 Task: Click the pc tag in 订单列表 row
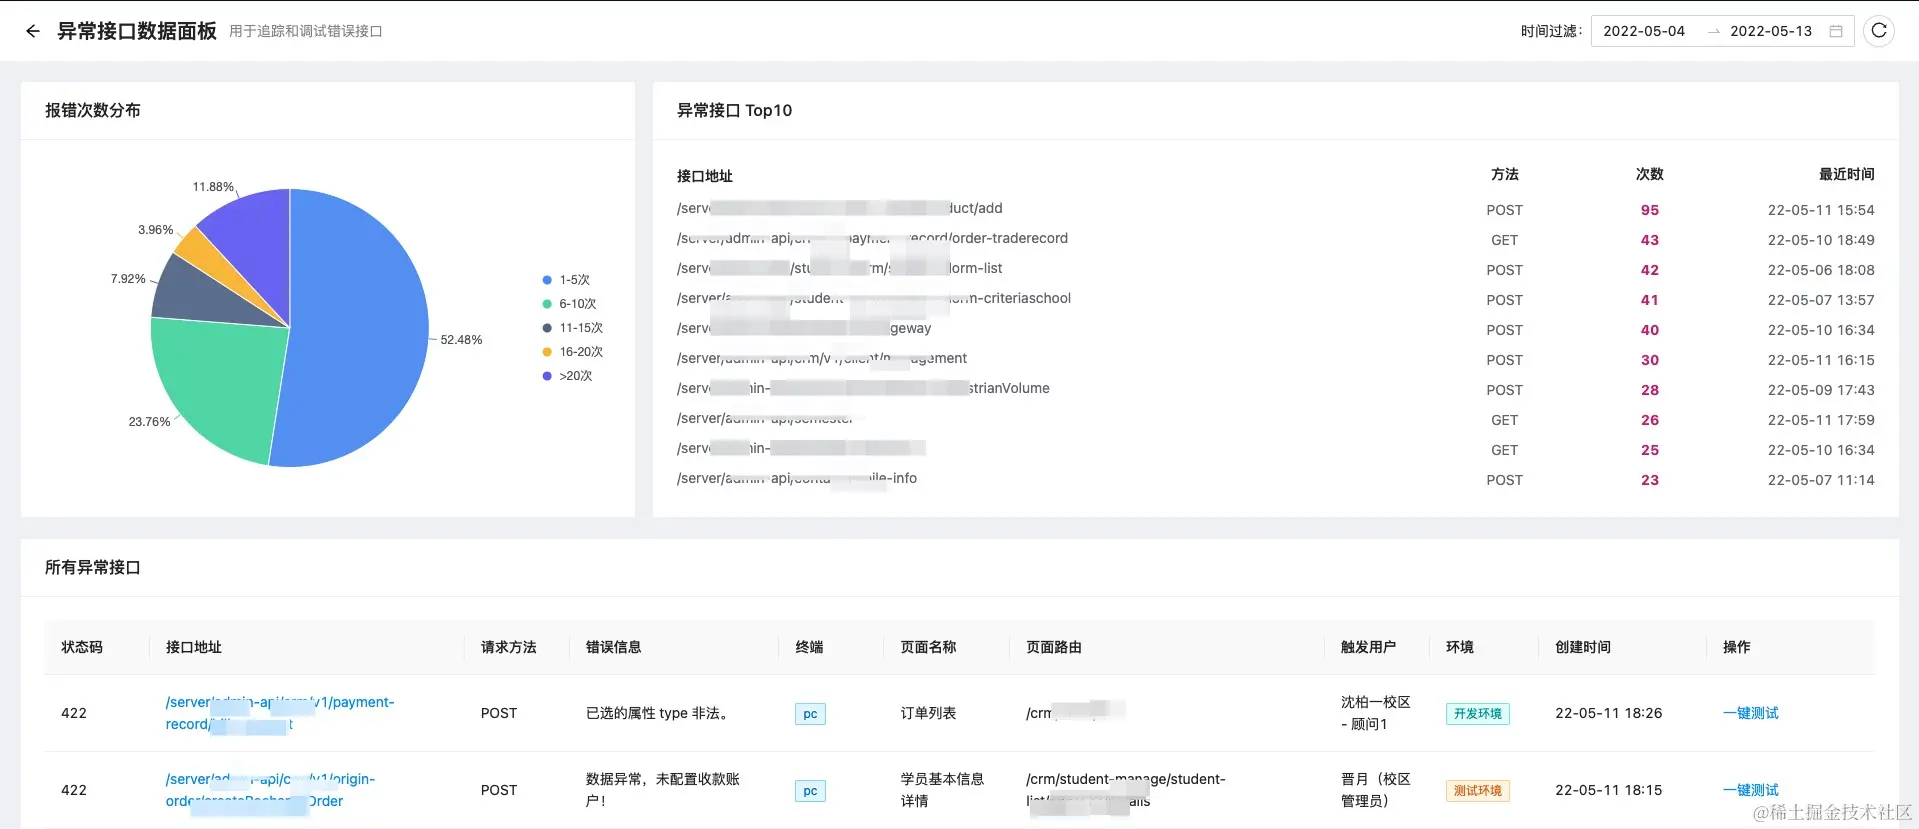pos(810,714)
